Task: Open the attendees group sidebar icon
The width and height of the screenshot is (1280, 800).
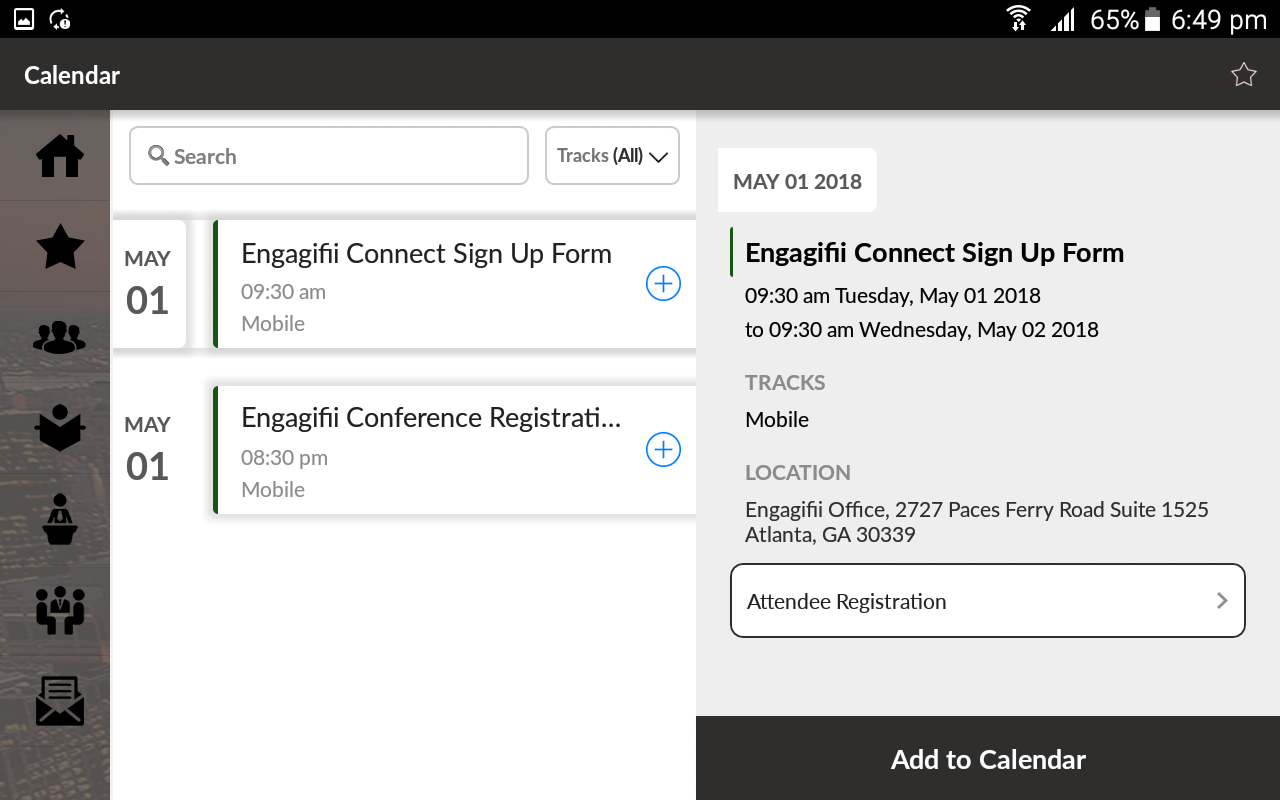Action: pyautogui.click(x=60, y=337)
